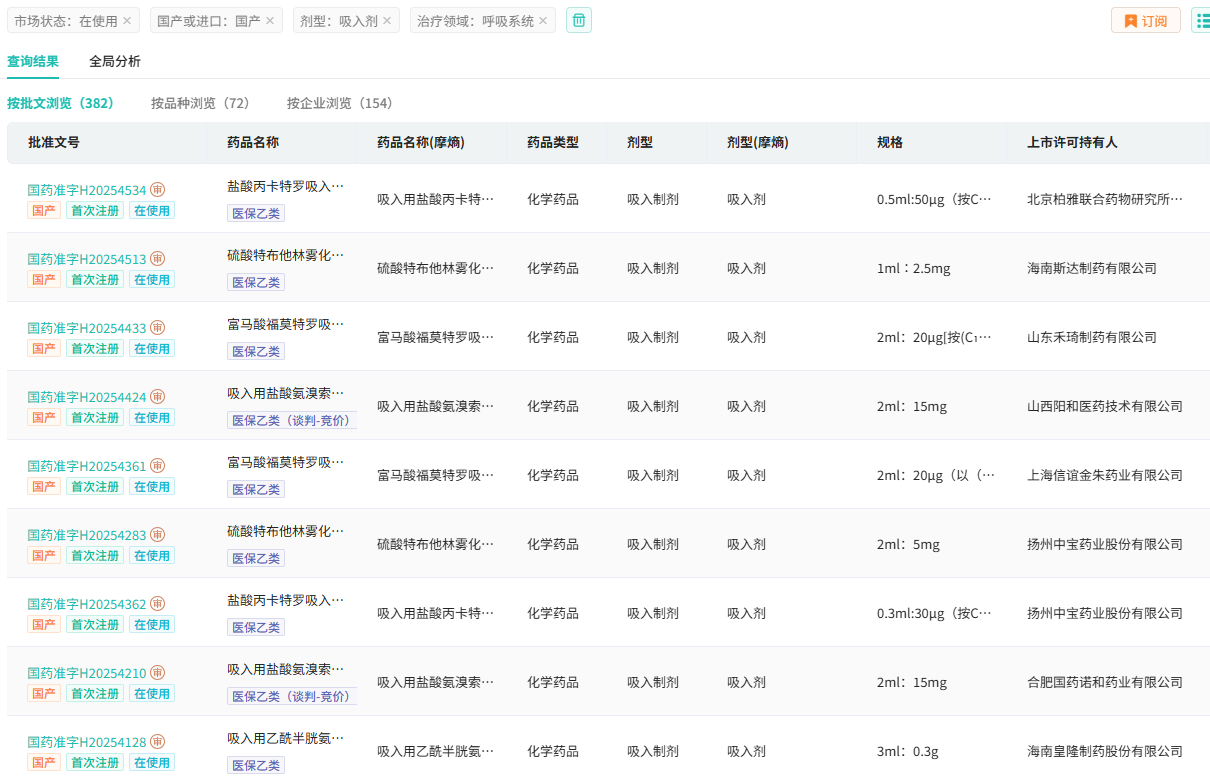
Task: Click the 审 icon beside 国药准字H20254128
Action: (158, 742)
